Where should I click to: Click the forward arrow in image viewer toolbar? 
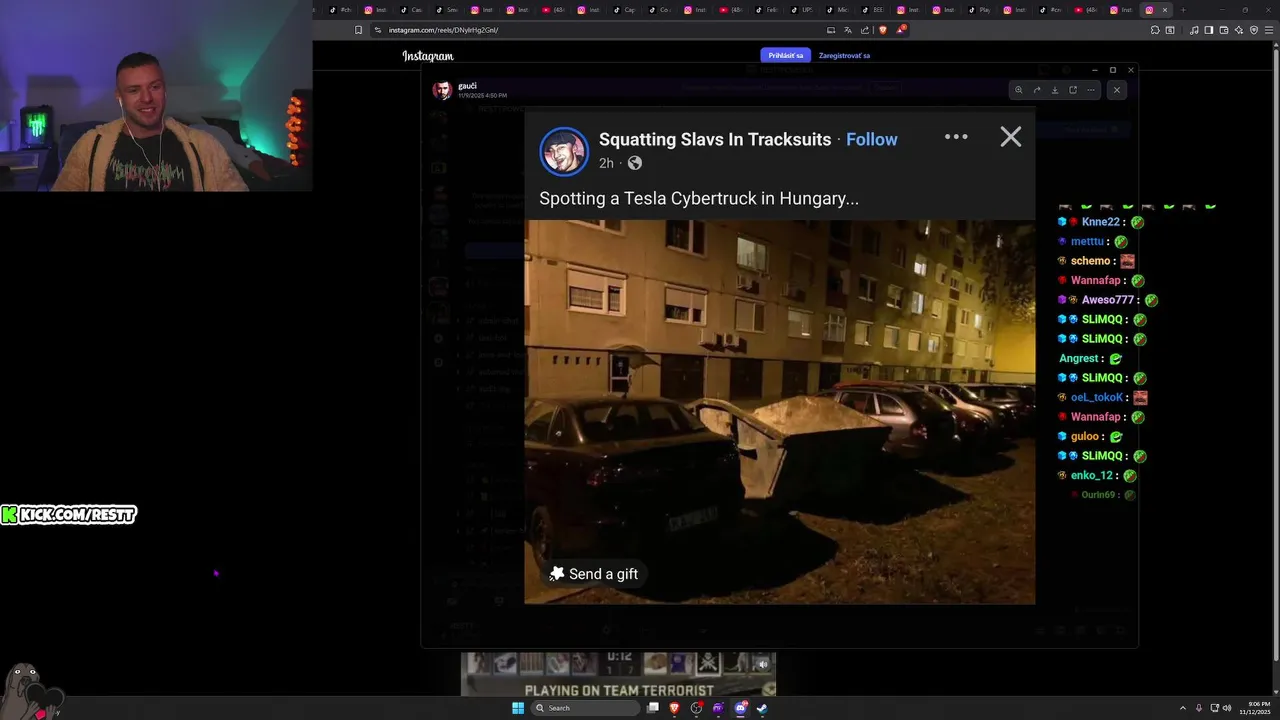pos(1037,90)
